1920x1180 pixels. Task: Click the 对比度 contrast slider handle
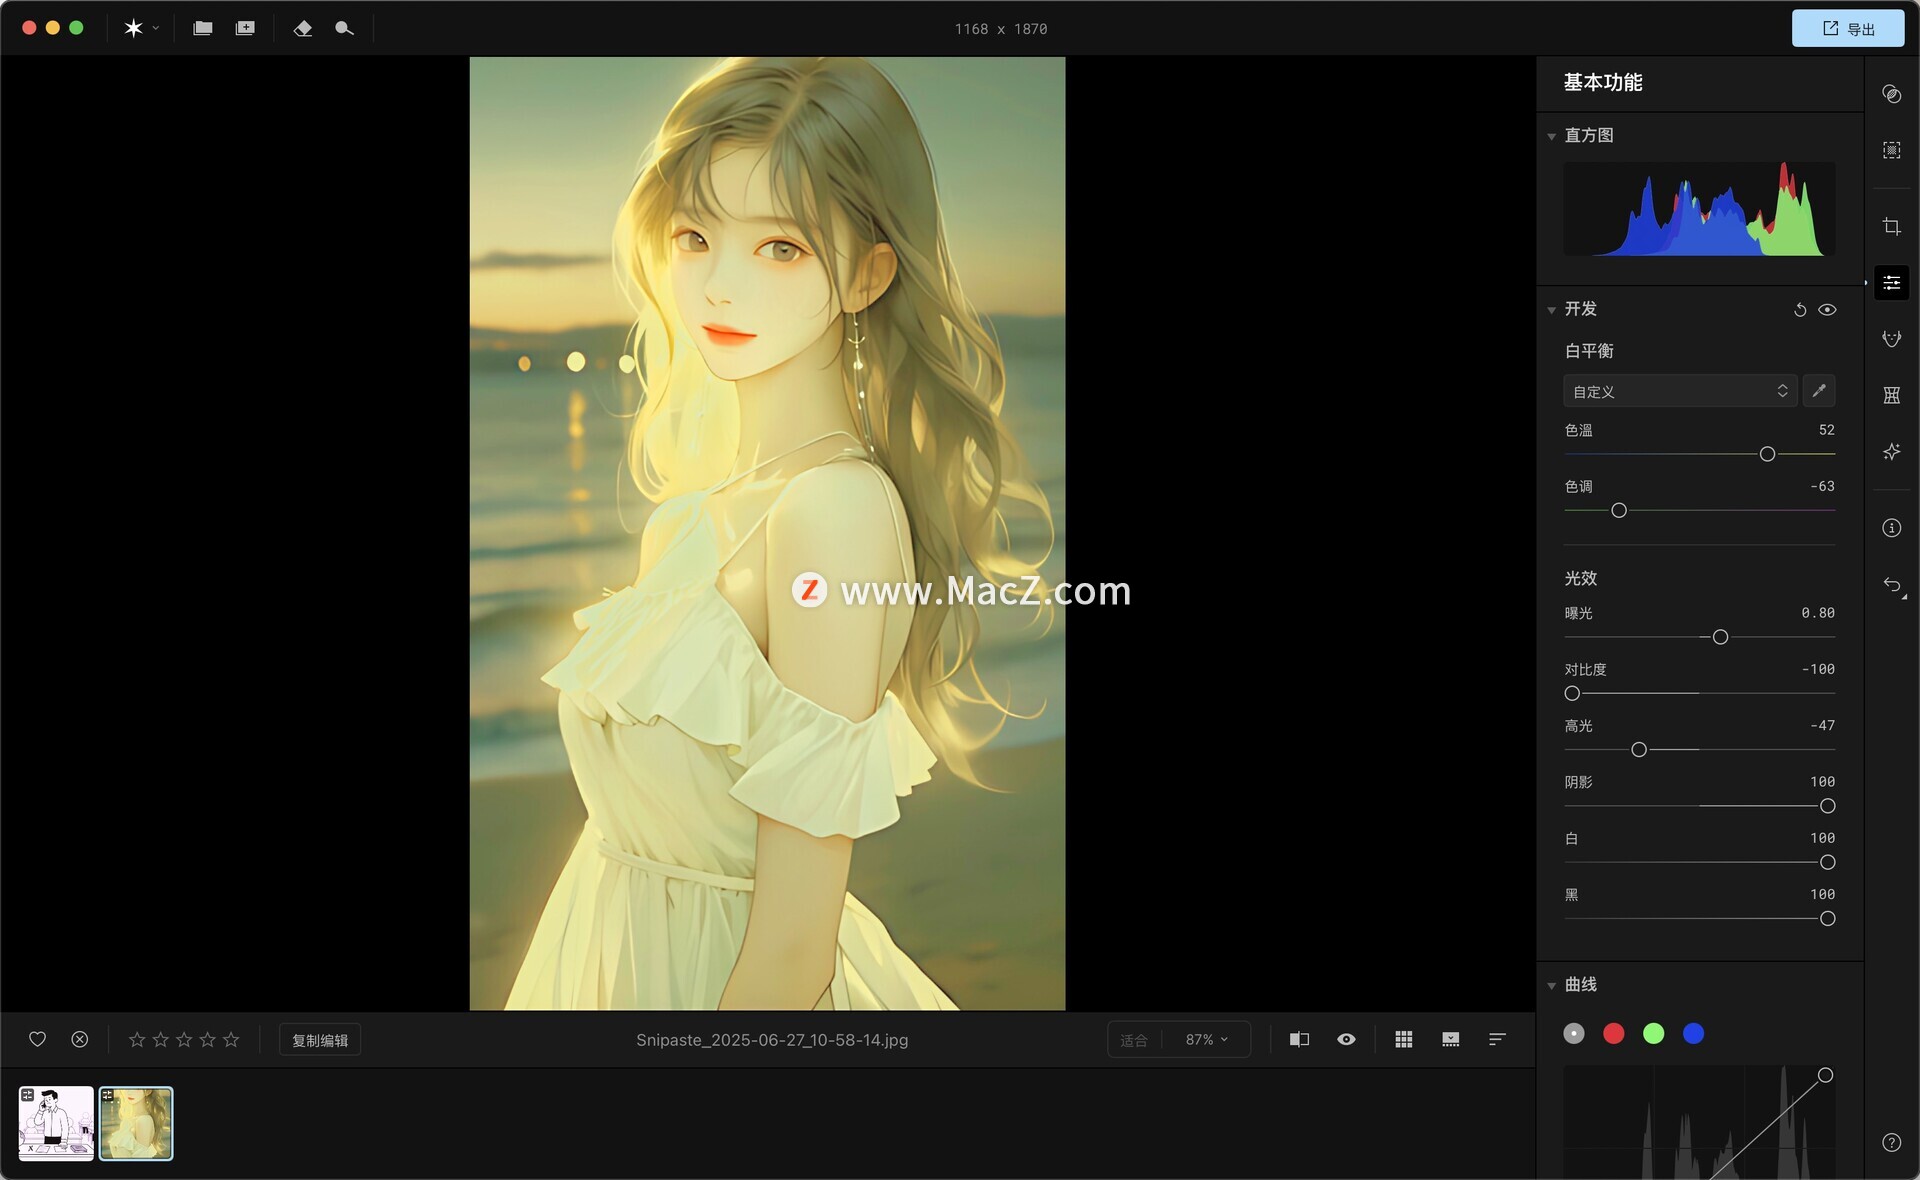[x=1572, y=693]
